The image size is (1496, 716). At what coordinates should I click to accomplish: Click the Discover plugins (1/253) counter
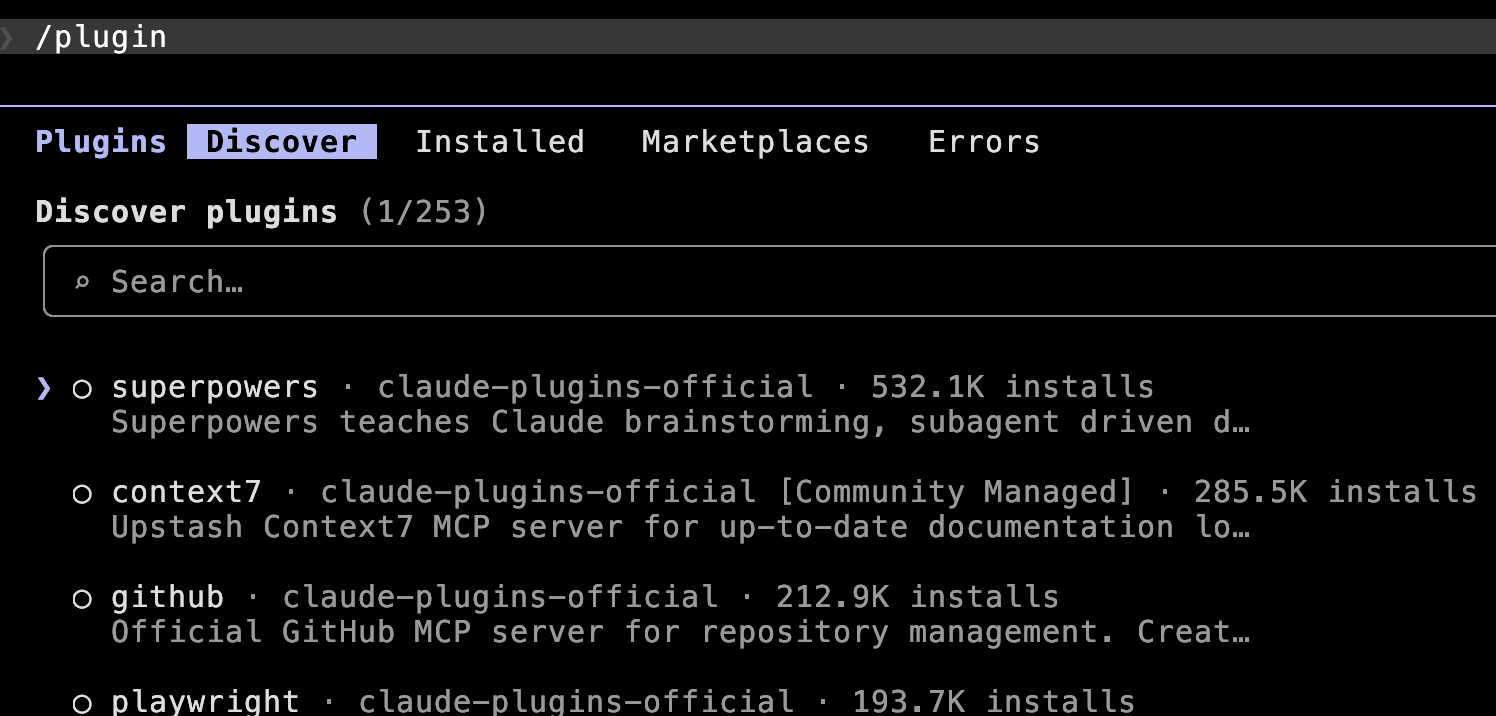click(x=260, y=211)
